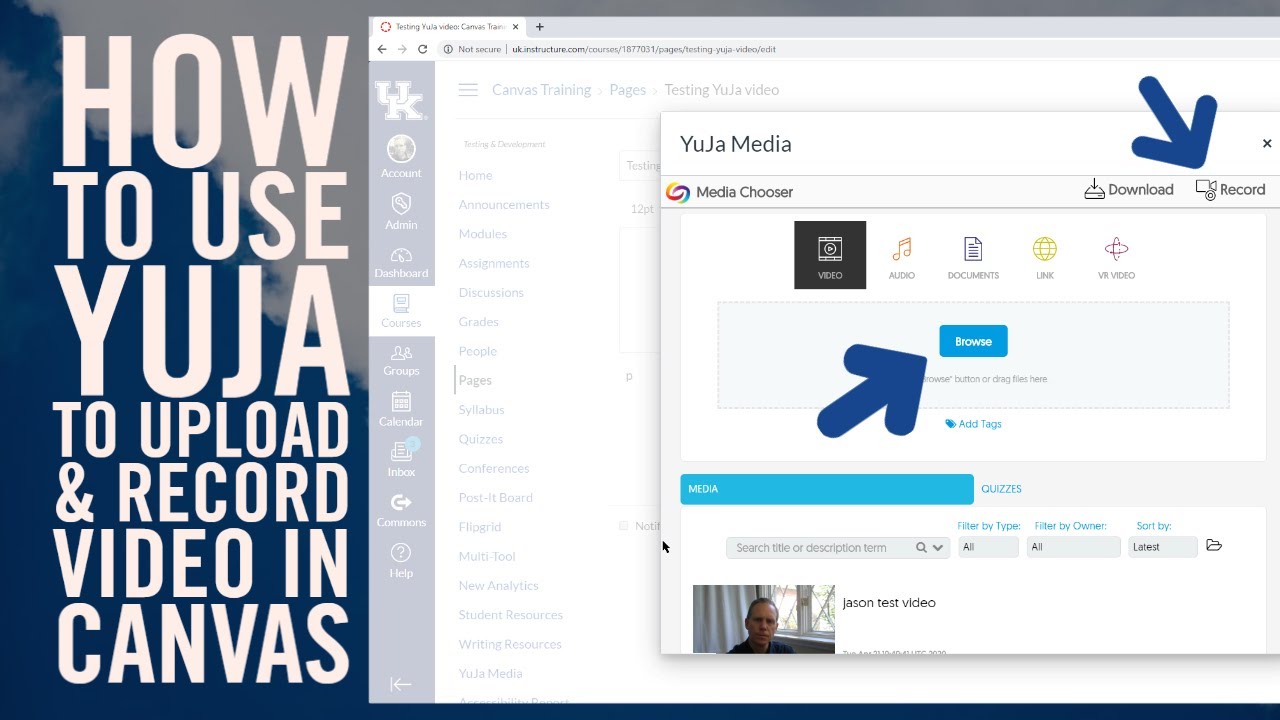1280x720 pixels.
Task: Open Inbox in the Canvas sidebar
Action: click(401, 459)
